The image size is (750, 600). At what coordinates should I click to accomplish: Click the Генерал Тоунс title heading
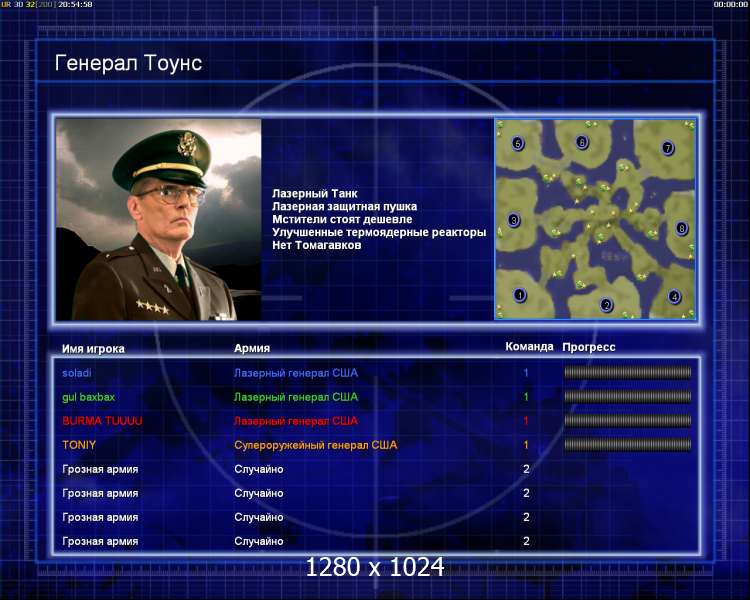[128, 63]
